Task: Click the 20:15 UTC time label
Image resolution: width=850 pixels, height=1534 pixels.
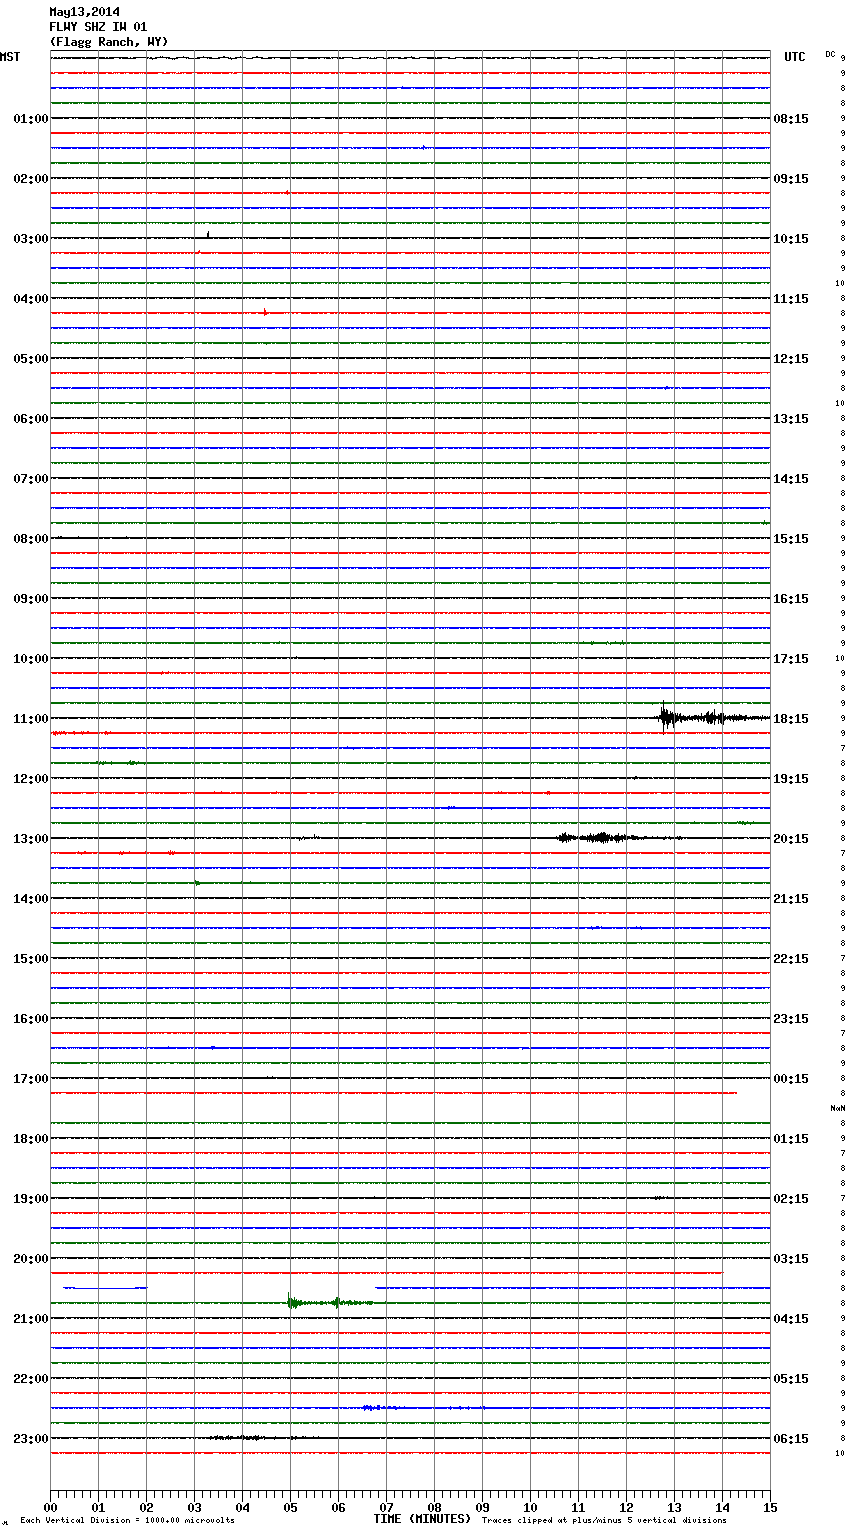Action: click(791, 839)
